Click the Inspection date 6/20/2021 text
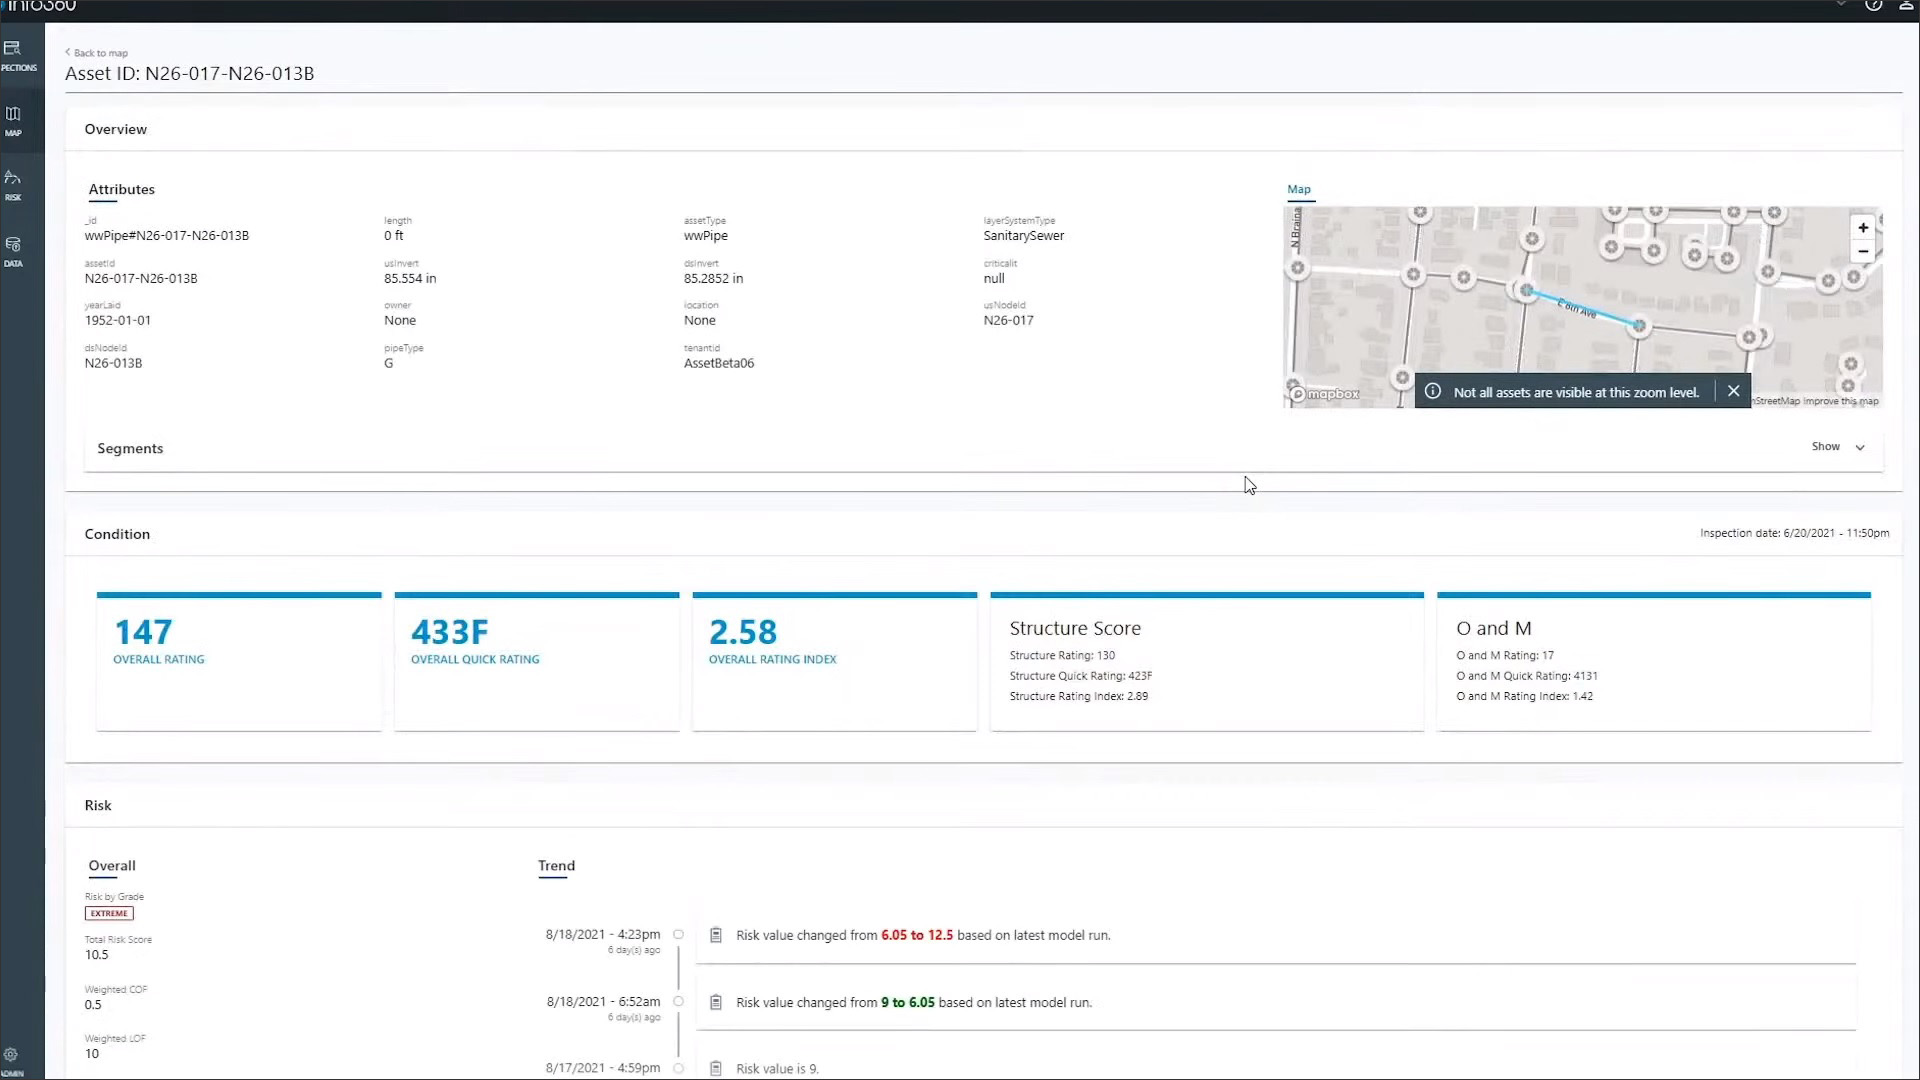This screenshot has width=1920, height=1080. coord(1794,533)
